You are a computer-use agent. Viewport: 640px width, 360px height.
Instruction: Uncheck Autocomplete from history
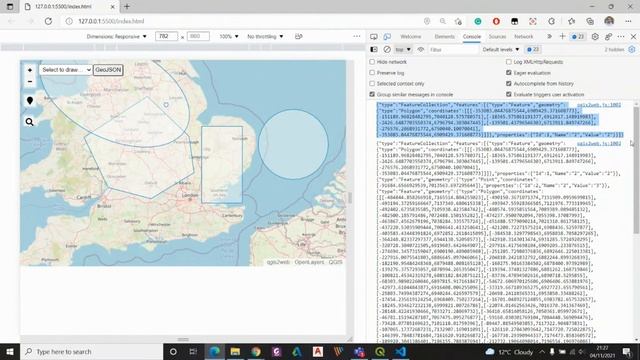[509, 83]
